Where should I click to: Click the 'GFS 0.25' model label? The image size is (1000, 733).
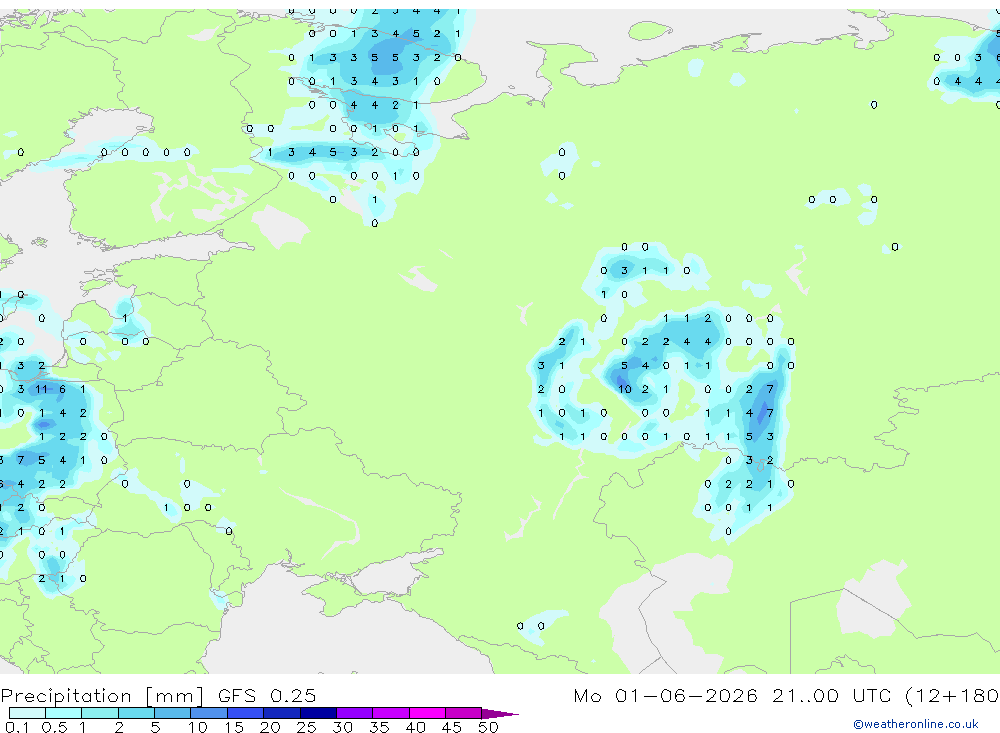[x=267, y=695]
